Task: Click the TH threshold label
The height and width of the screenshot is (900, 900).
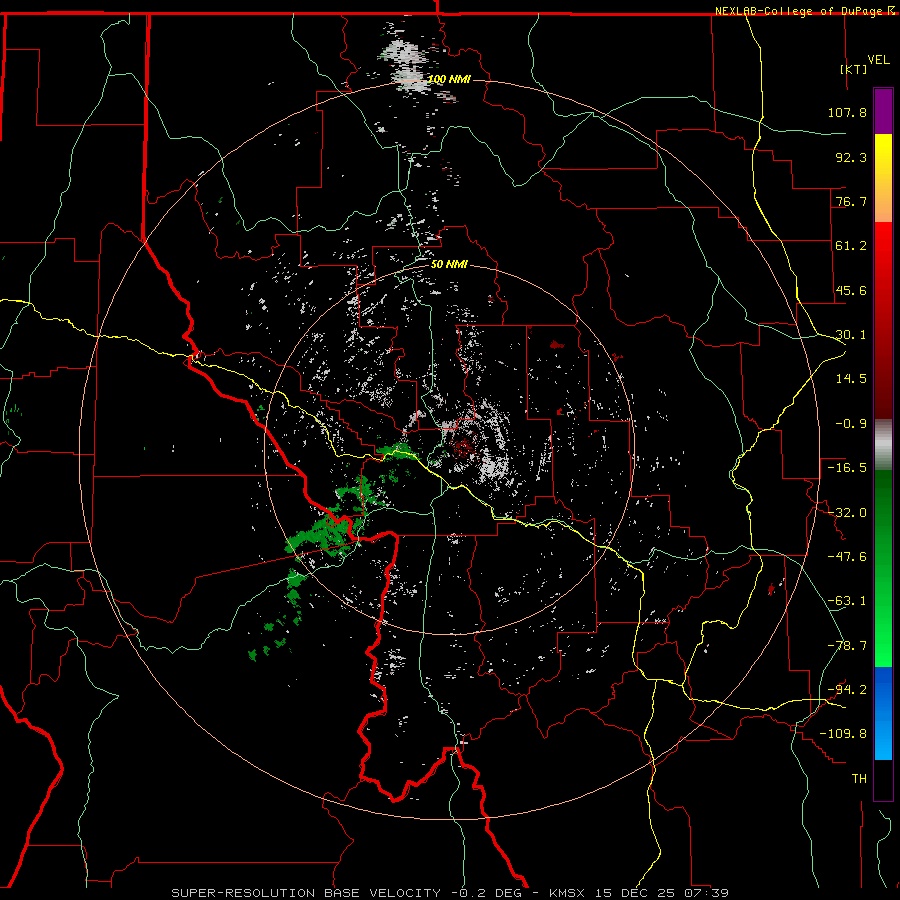Action: [859, 779]
